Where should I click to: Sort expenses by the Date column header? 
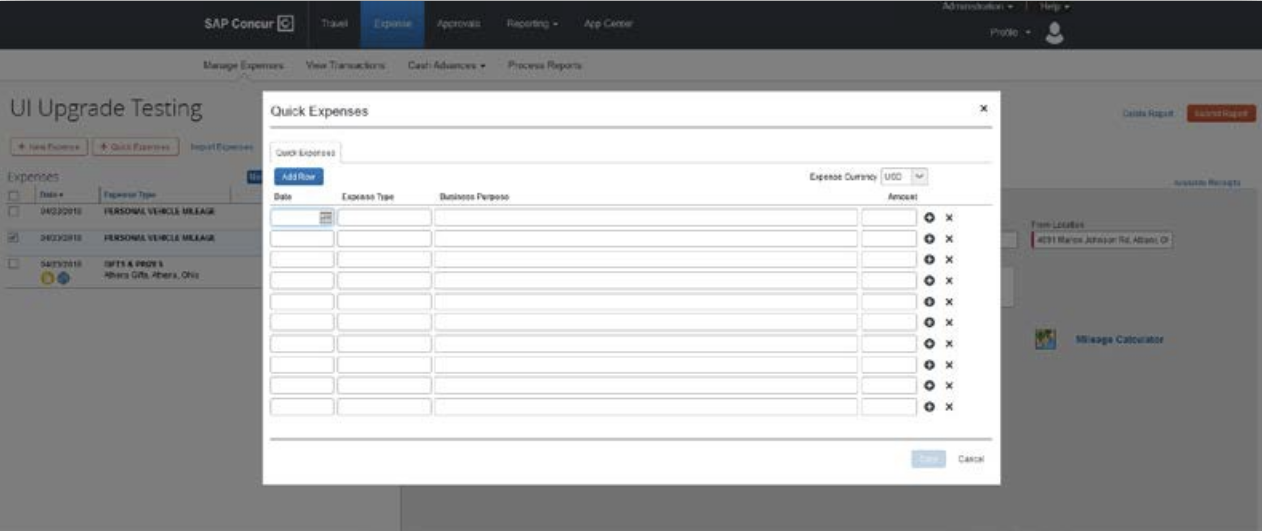[51, 194]
